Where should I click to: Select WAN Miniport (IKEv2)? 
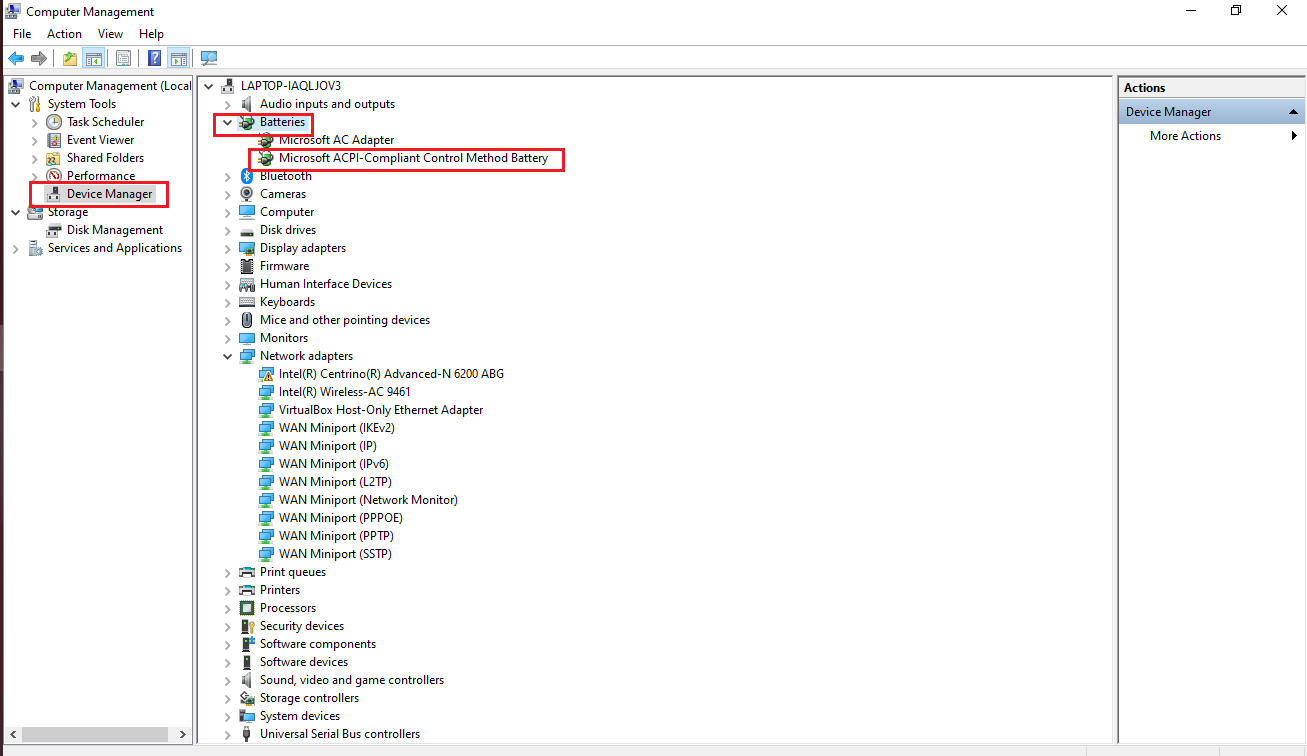pos(336,428)
